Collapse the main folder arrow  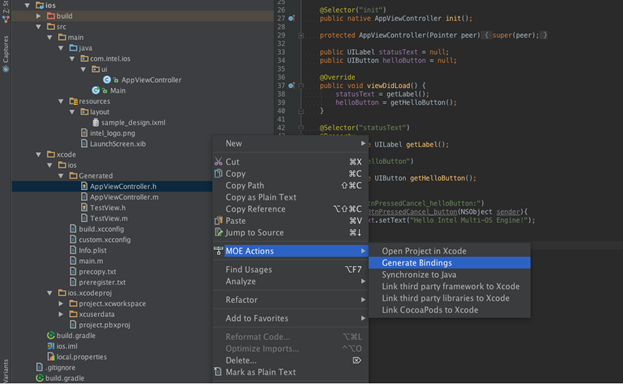tap(50, 37)
